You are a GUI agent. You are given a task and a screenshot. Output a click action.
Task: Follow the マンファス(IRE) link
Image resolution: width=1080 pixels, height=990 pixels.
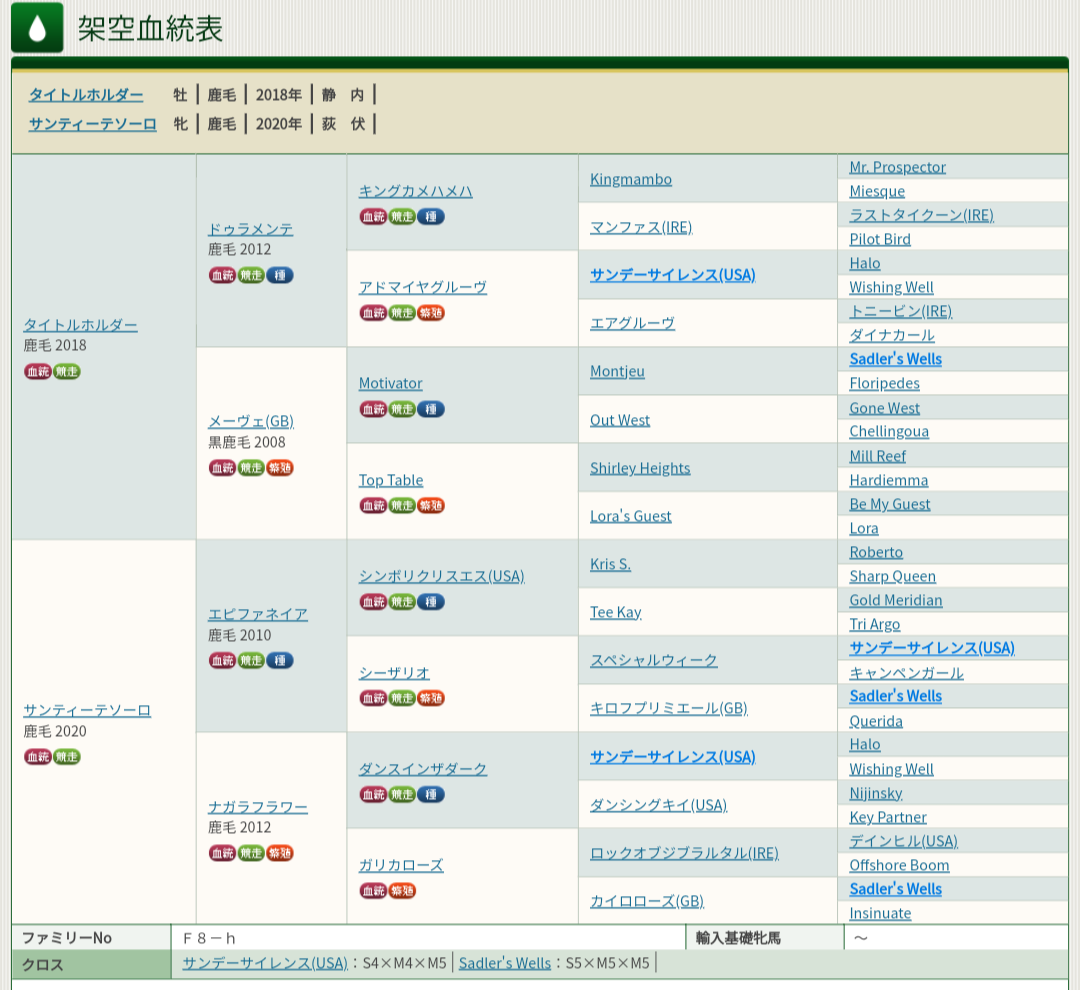tap(641, 227)
